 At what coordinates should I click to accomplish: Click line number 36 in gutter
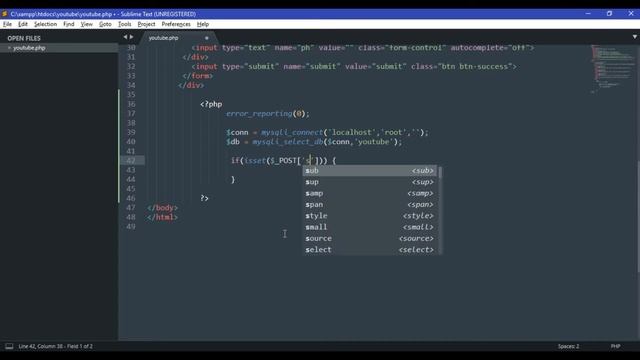131,104
